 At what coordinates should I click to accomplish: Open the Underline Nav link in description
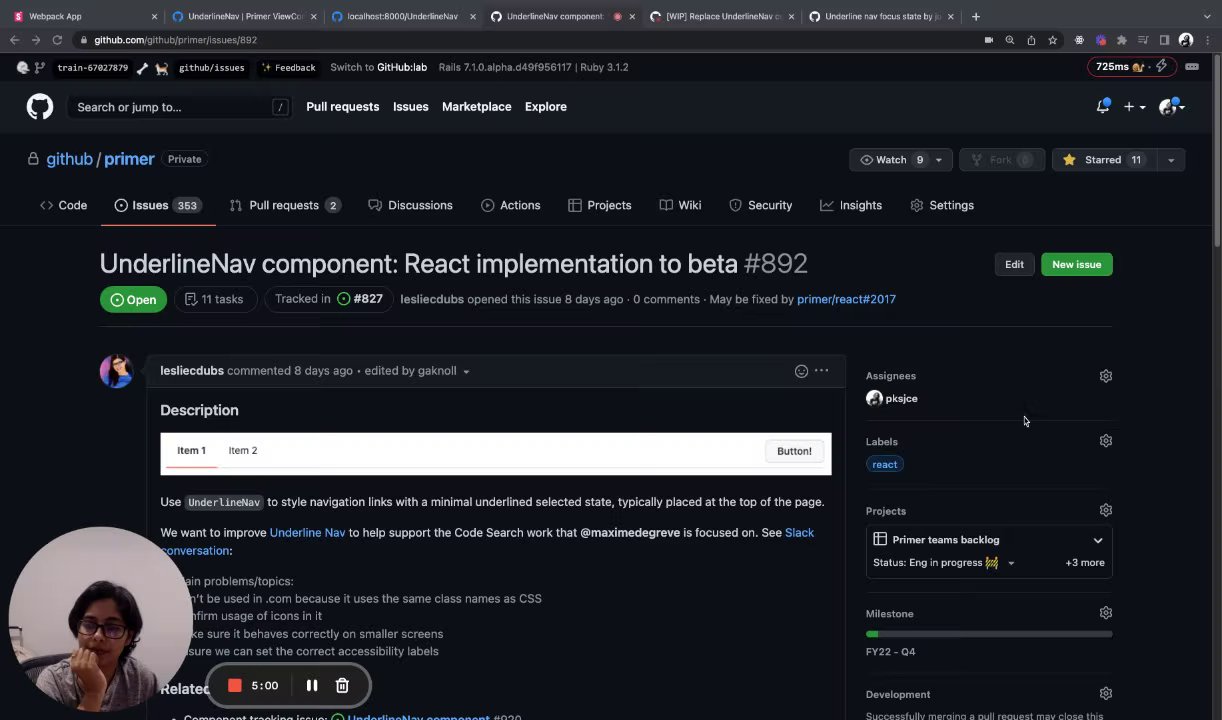tap(307, 533)
